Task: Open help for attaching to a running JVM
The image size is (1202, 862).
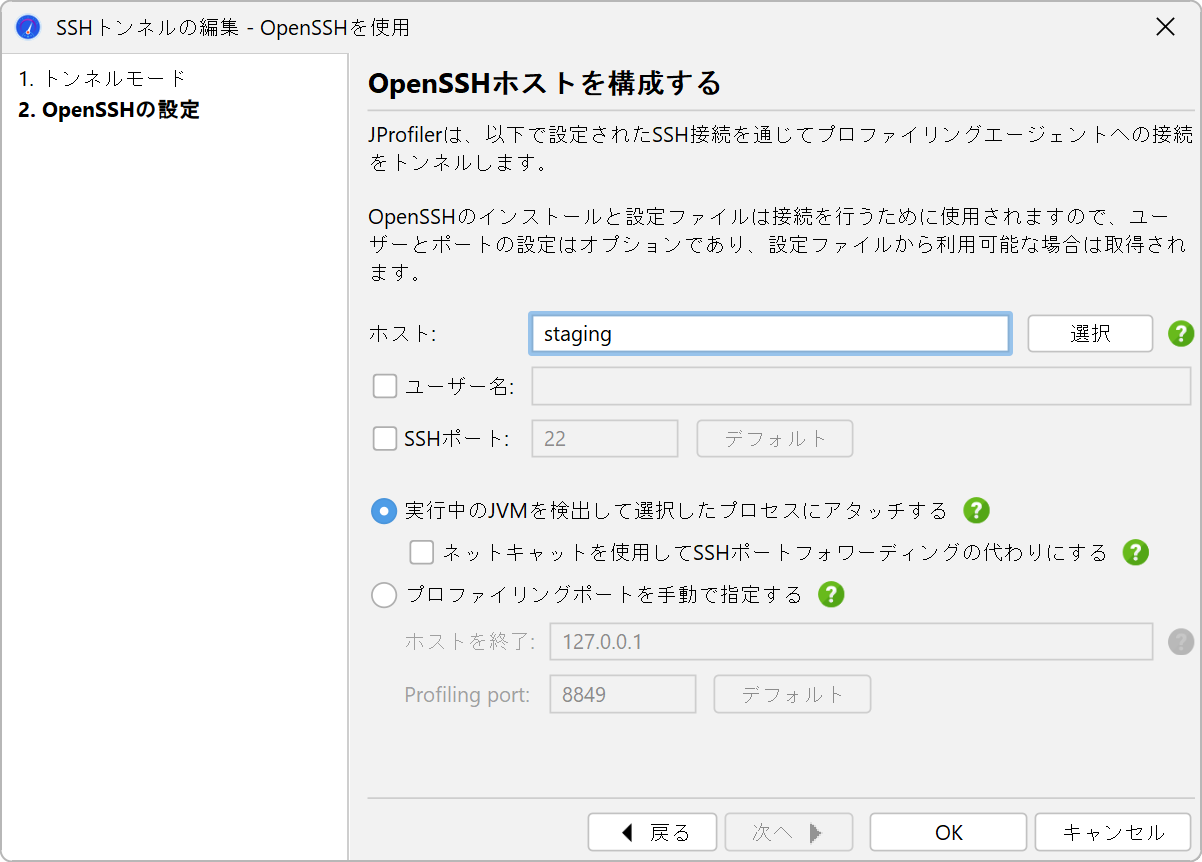Action: tap(976, 511)
